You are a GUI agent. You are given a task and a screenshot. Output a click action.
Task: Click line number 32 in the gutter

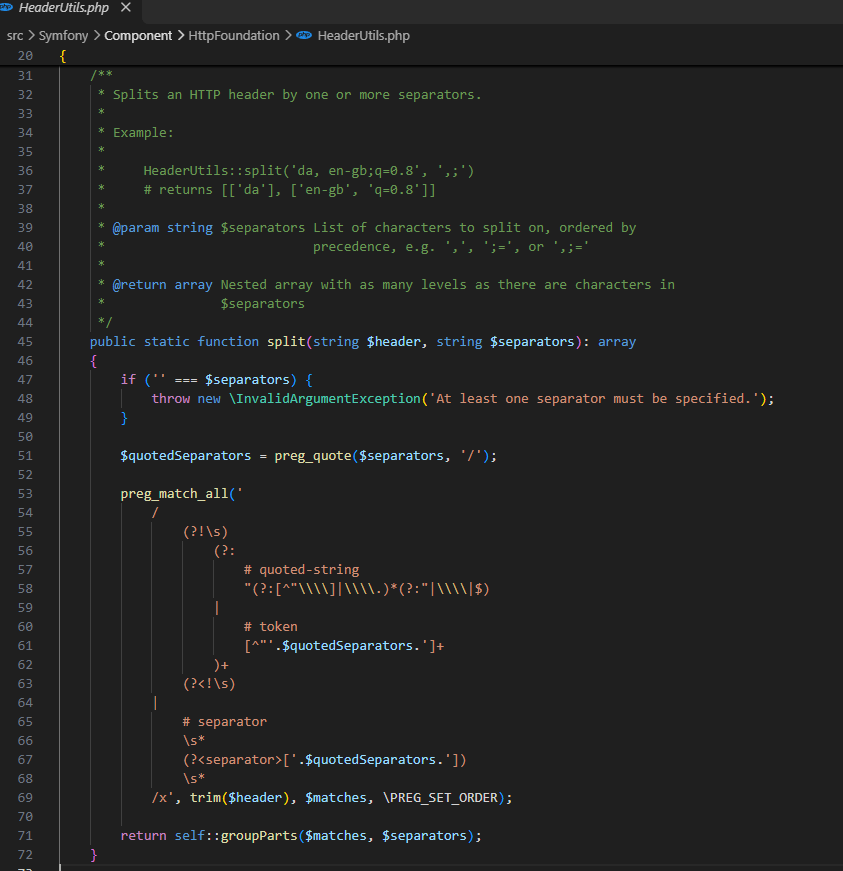pyautogui.click(x=25, y=95)
